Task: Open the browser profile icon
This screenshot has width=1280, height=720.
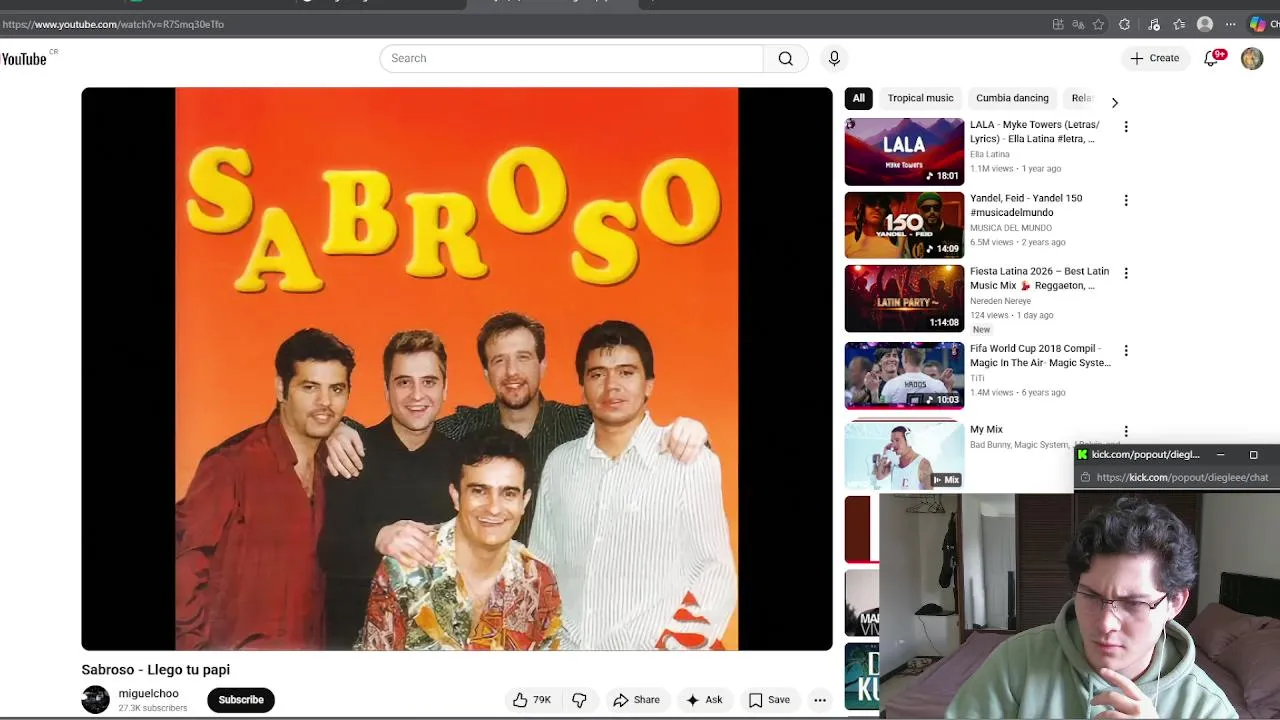Action: (1205, 24)
